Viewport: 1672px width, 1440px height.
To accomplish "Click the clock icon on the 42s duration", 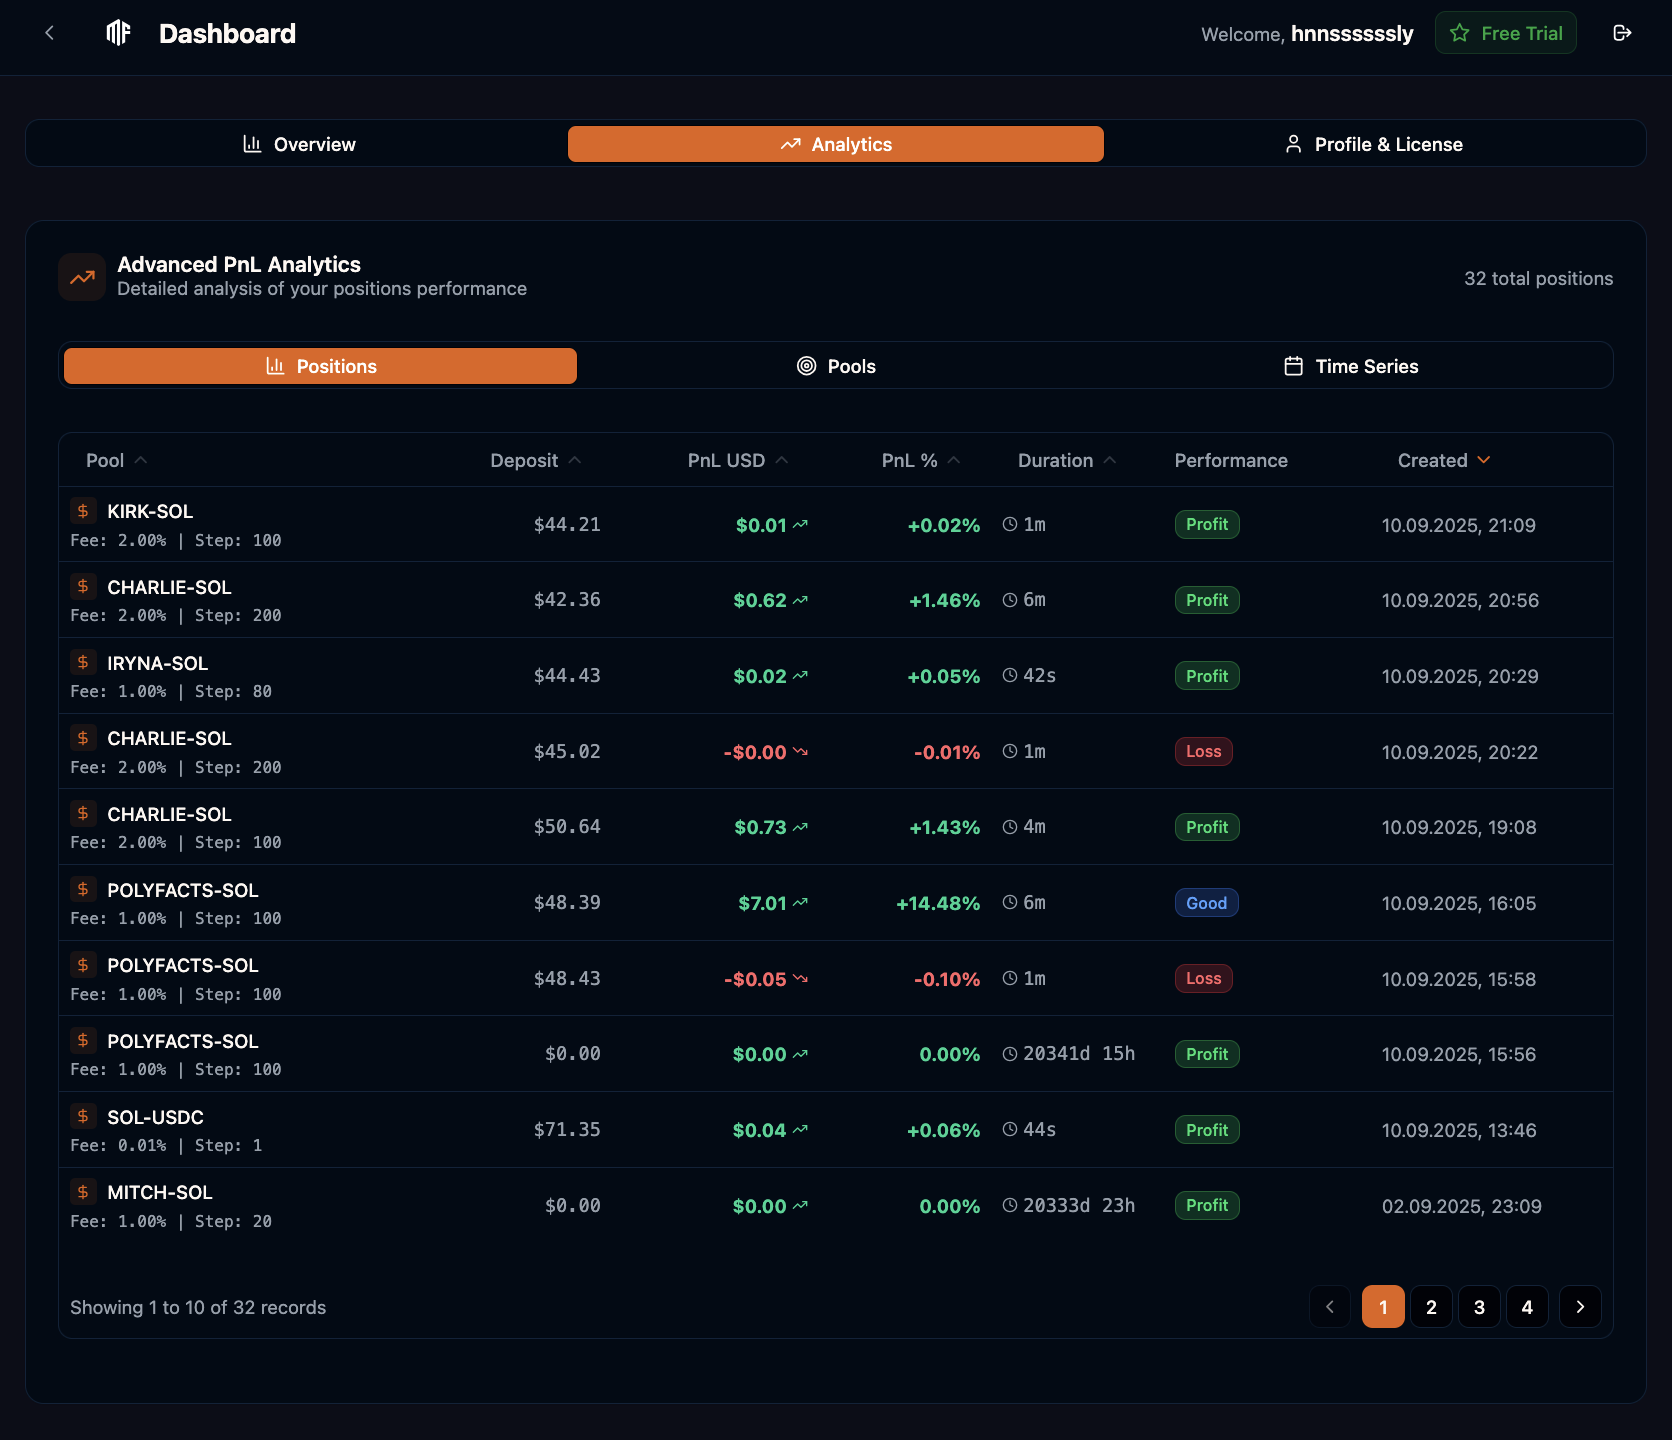I will [x=1008, y=675].
